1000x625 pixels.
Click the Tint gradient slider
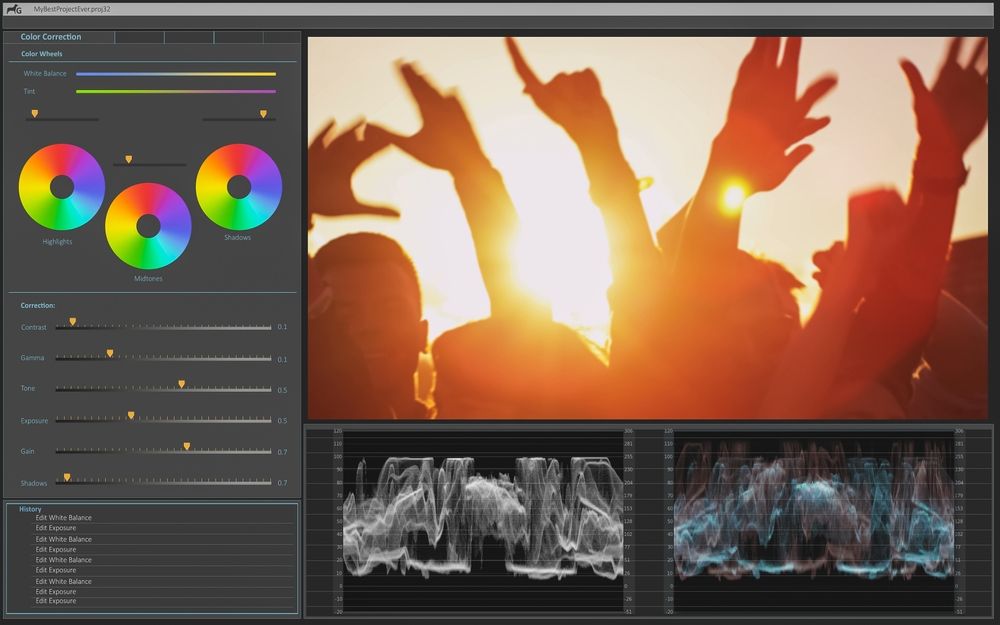tap(175, 91)
